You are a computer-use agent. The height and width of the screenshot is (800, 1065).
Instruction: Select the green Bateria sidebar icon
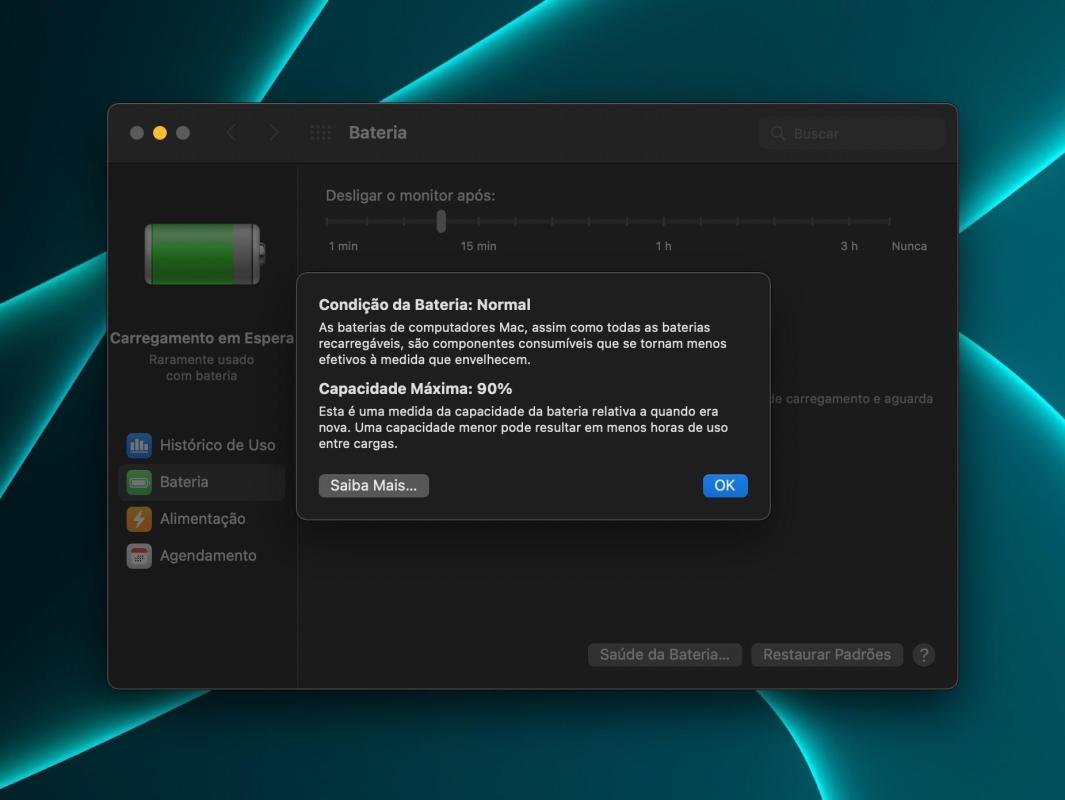[x=138, y=481]
